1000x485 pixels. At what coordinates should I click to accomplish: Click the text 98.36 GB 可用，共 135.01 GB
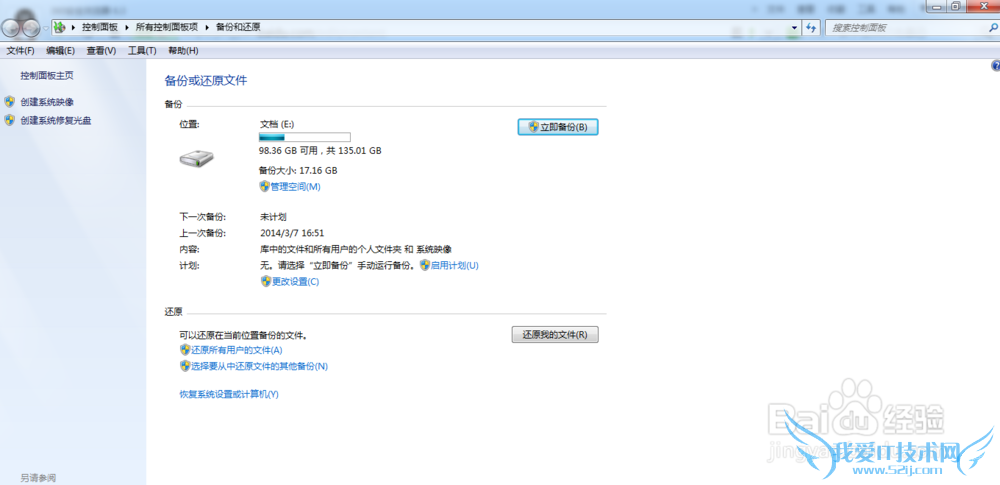(x=320, y=151)
